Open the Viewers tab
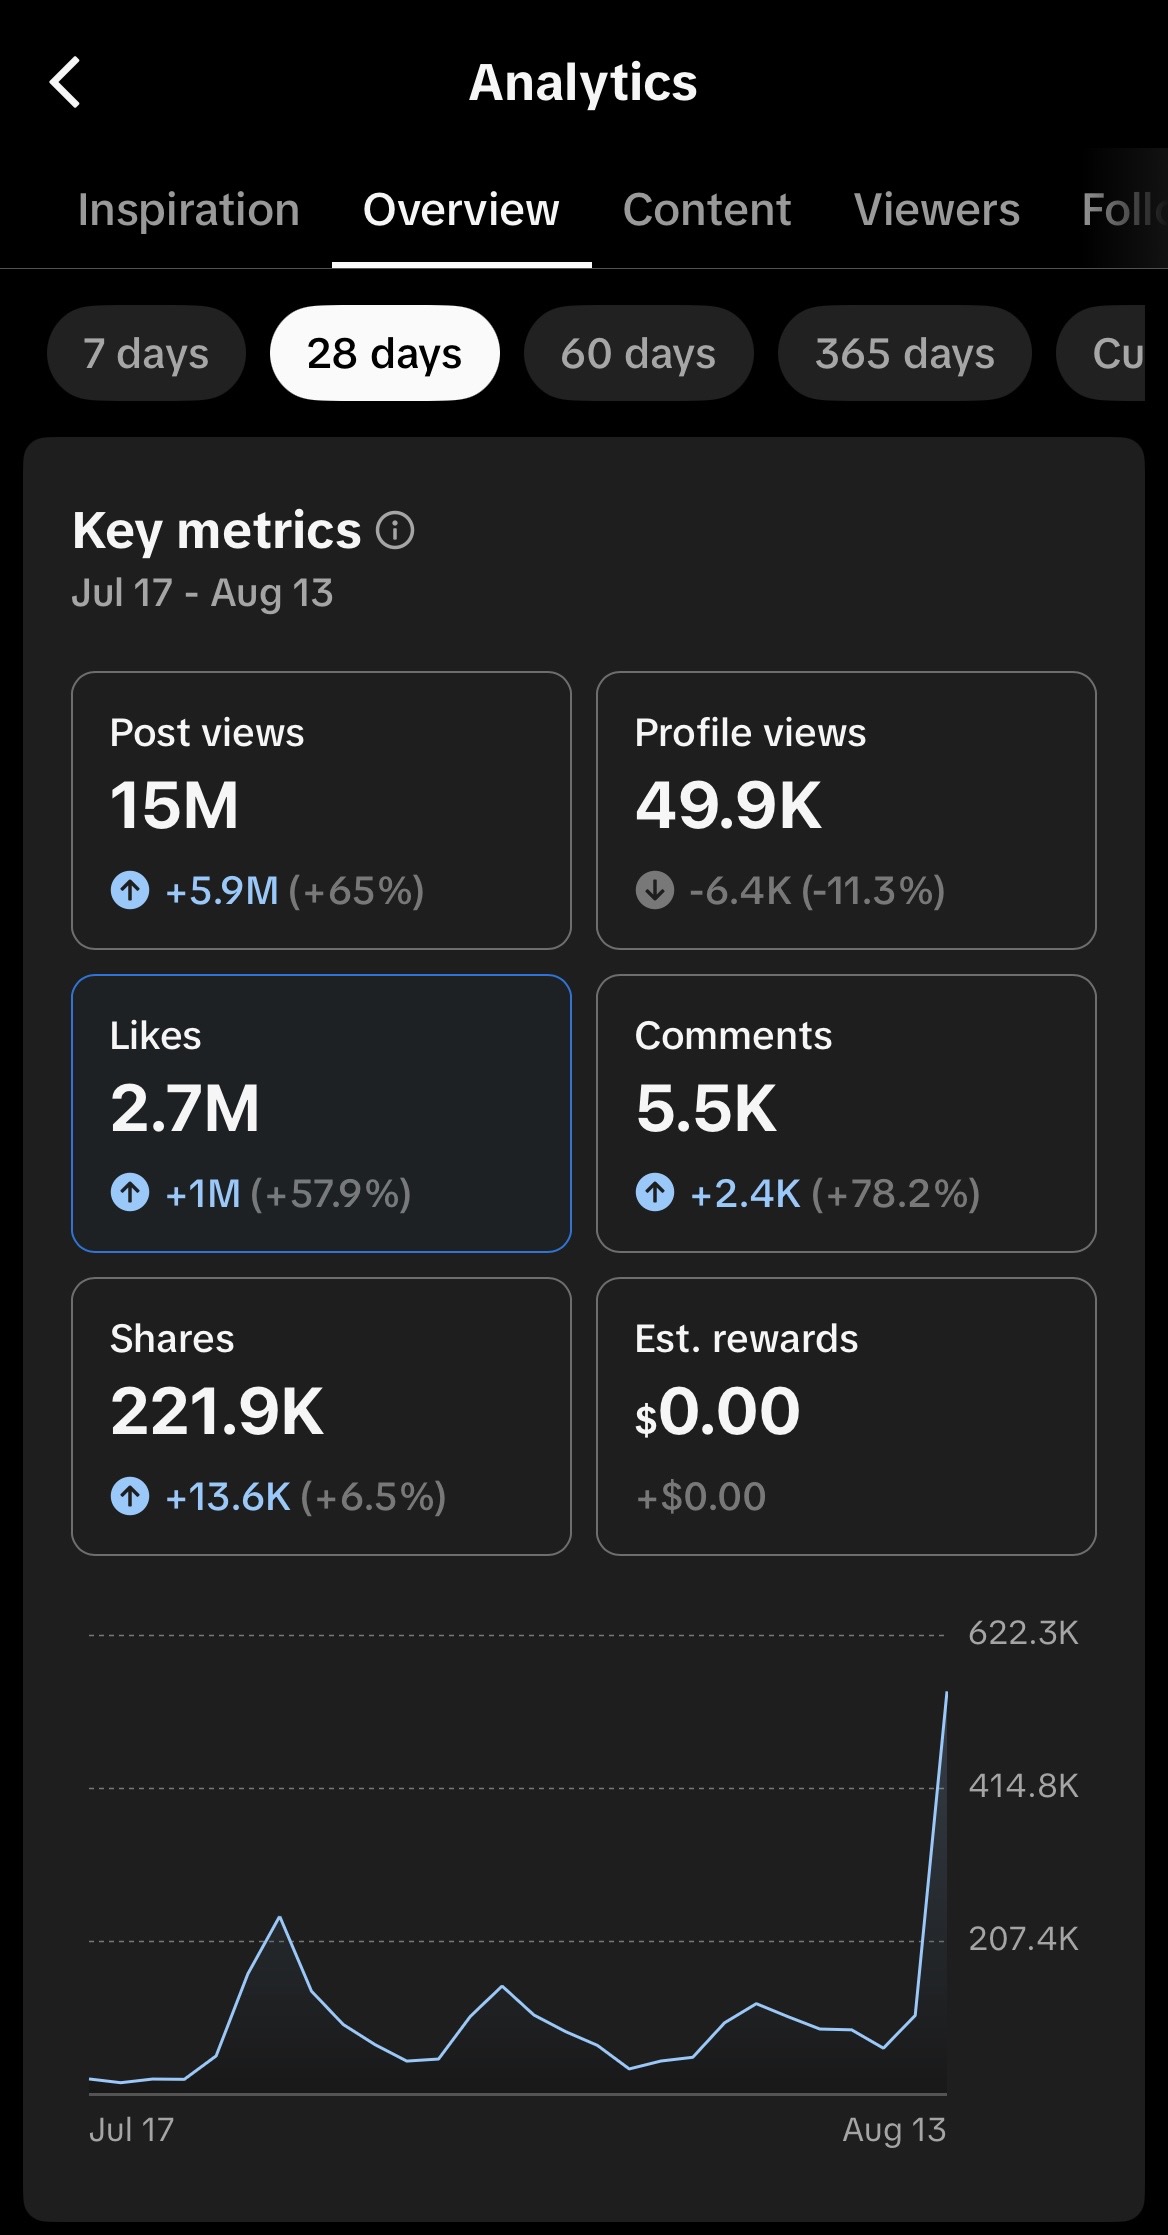 point(937,210)
